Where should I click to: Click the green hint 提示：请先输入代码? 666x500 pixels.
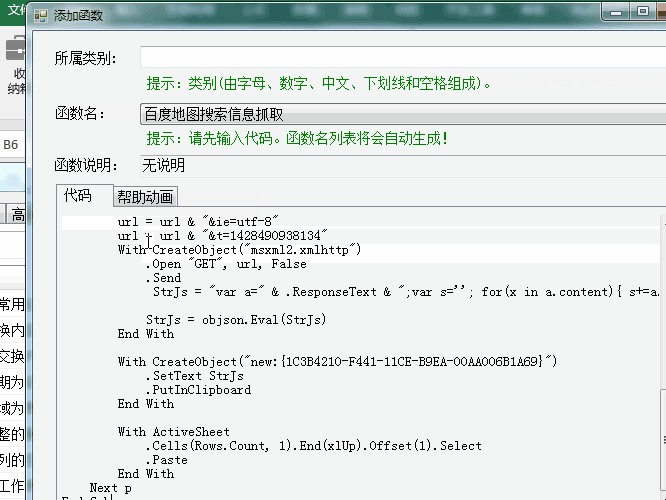point(297,138)
